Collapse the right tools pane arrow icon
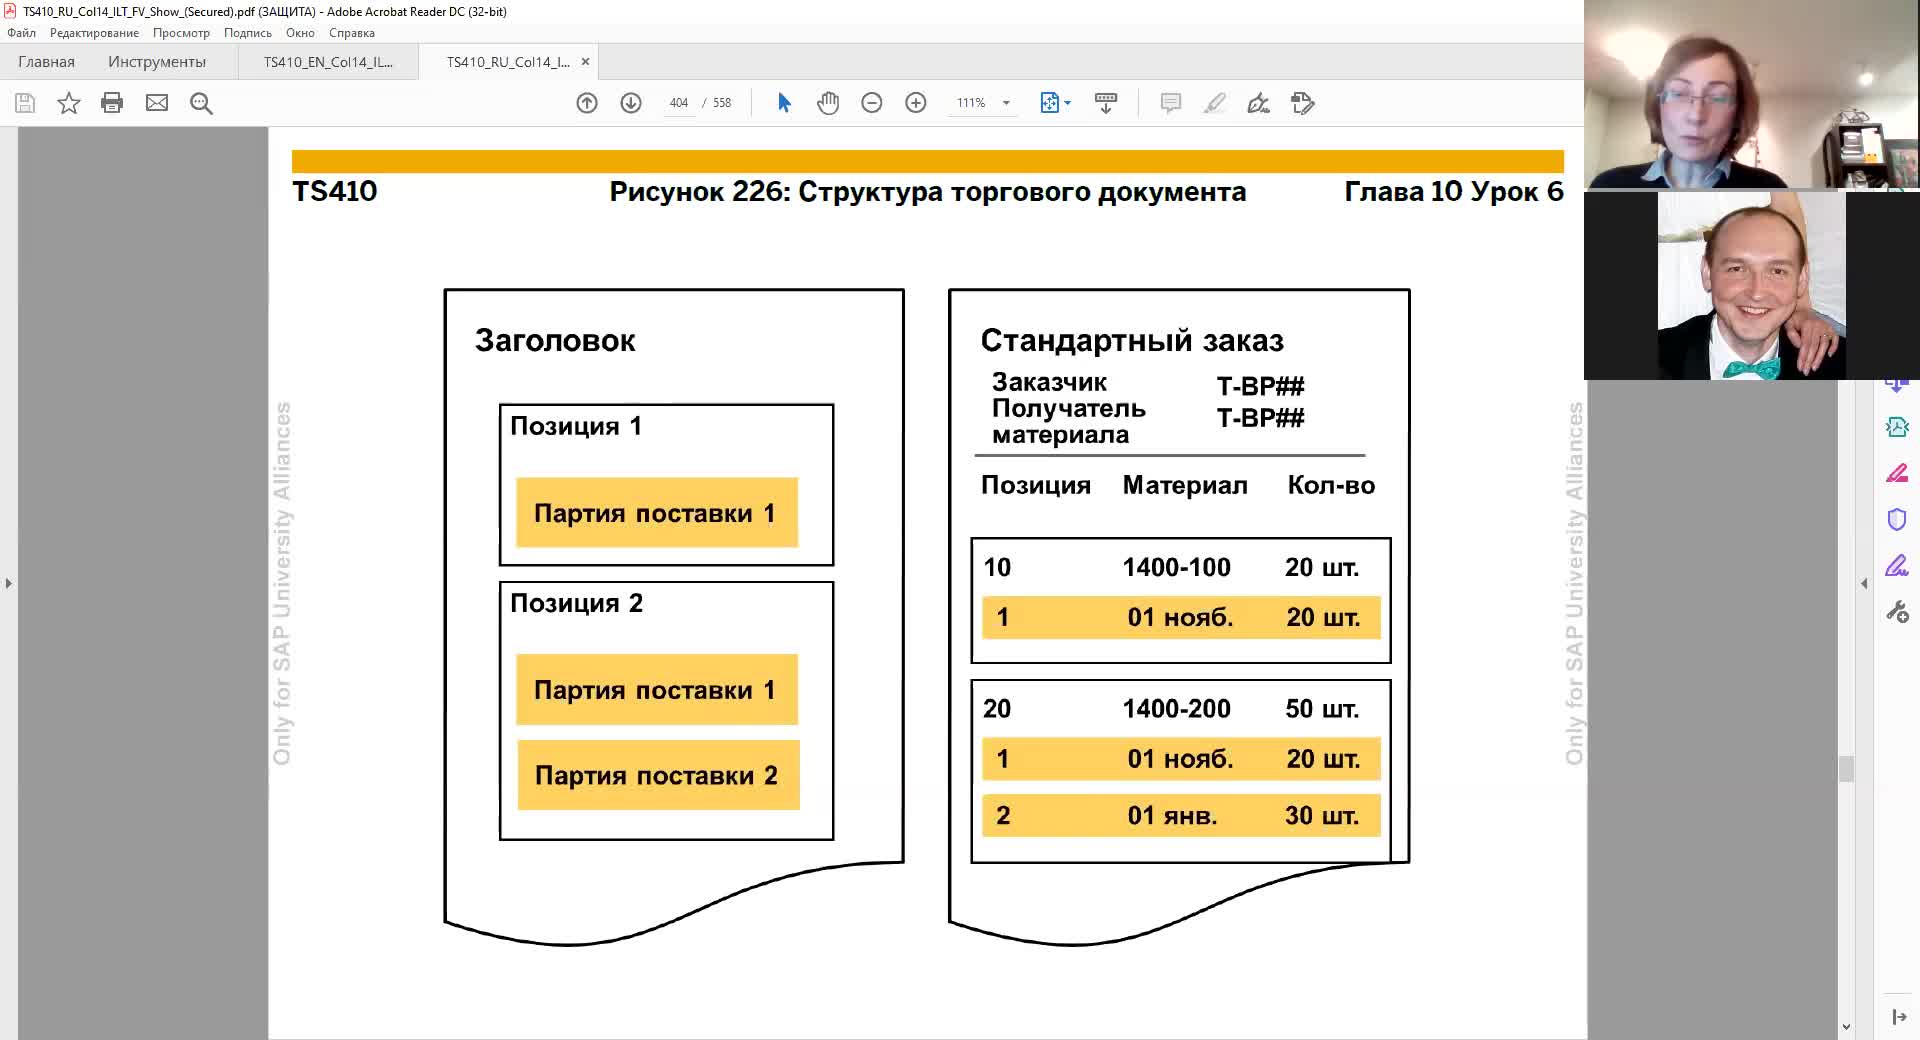 coord(1898,1017)
